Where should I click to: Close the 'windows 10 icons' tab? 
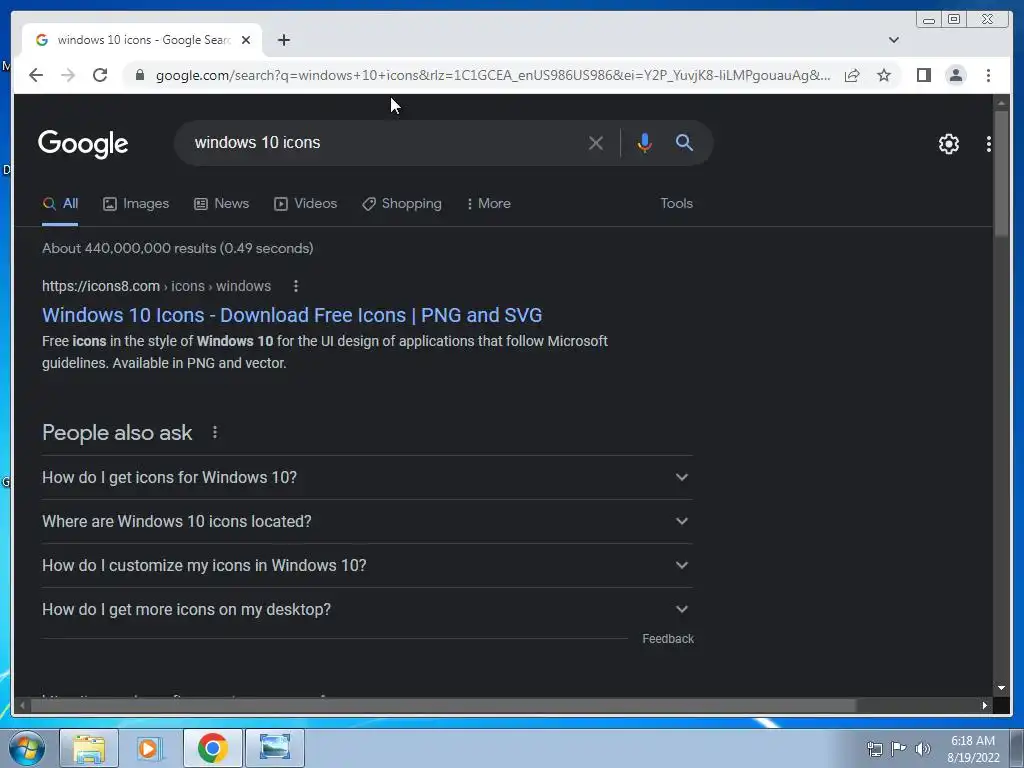click(246, 40)
